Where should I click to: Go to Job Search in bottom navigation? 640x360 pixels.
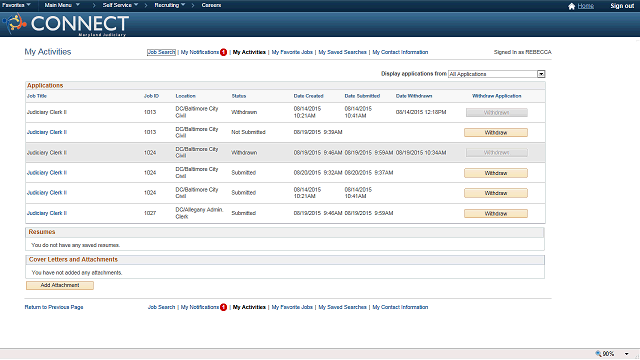point(161,307)
